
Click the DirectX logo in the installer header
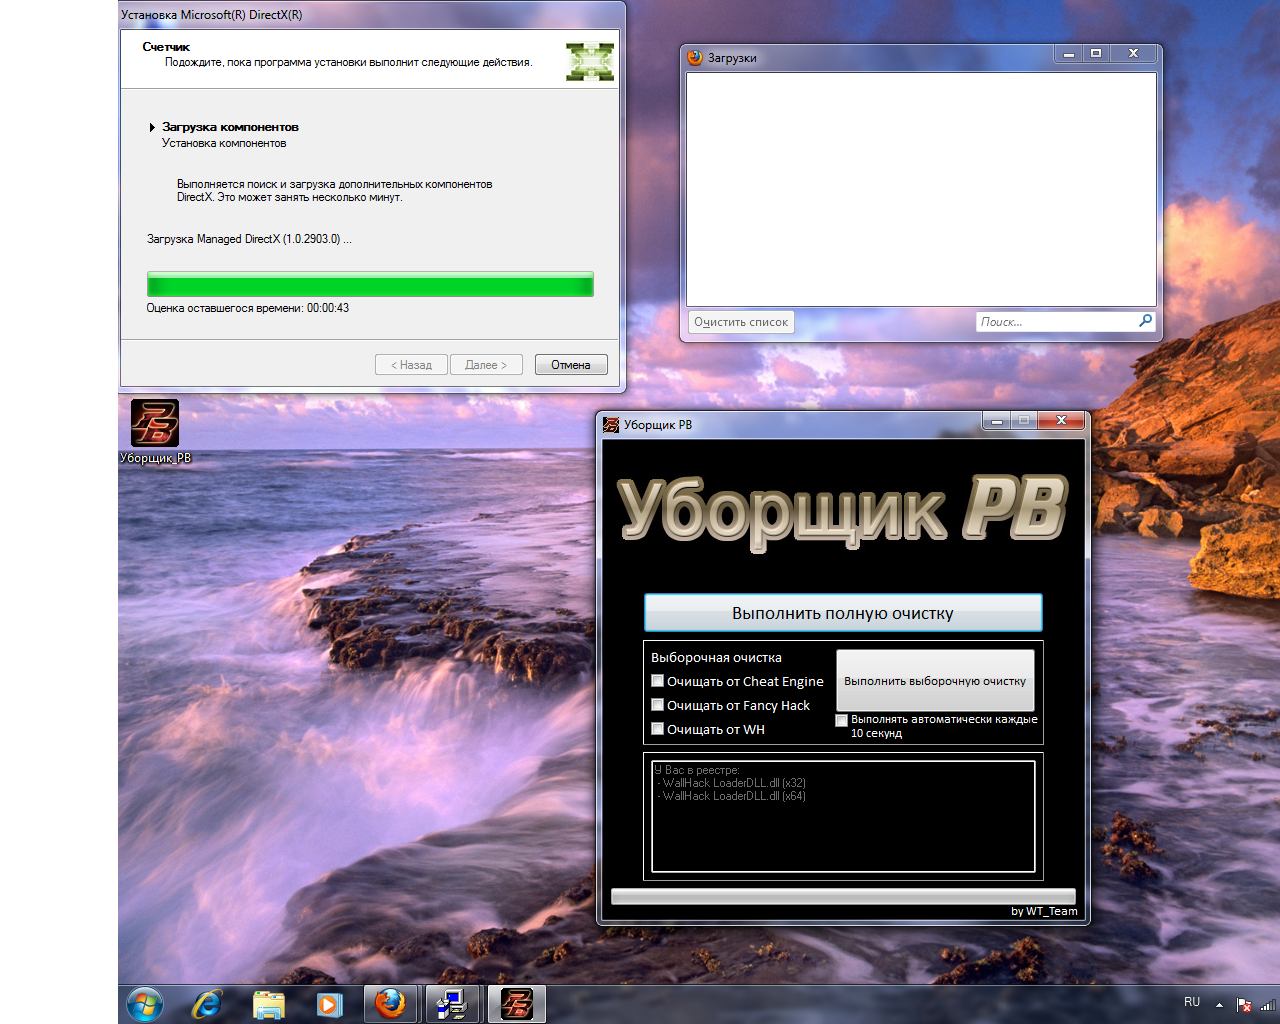[590, 62]
